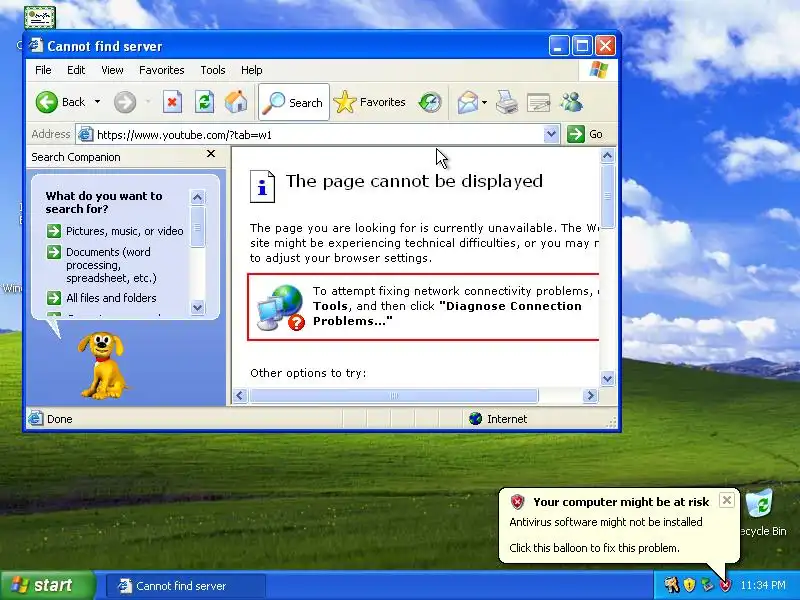Click the page vertical scrollbar up arrow
This screenshot has height=600, width=800.
(x=607, y=156)
